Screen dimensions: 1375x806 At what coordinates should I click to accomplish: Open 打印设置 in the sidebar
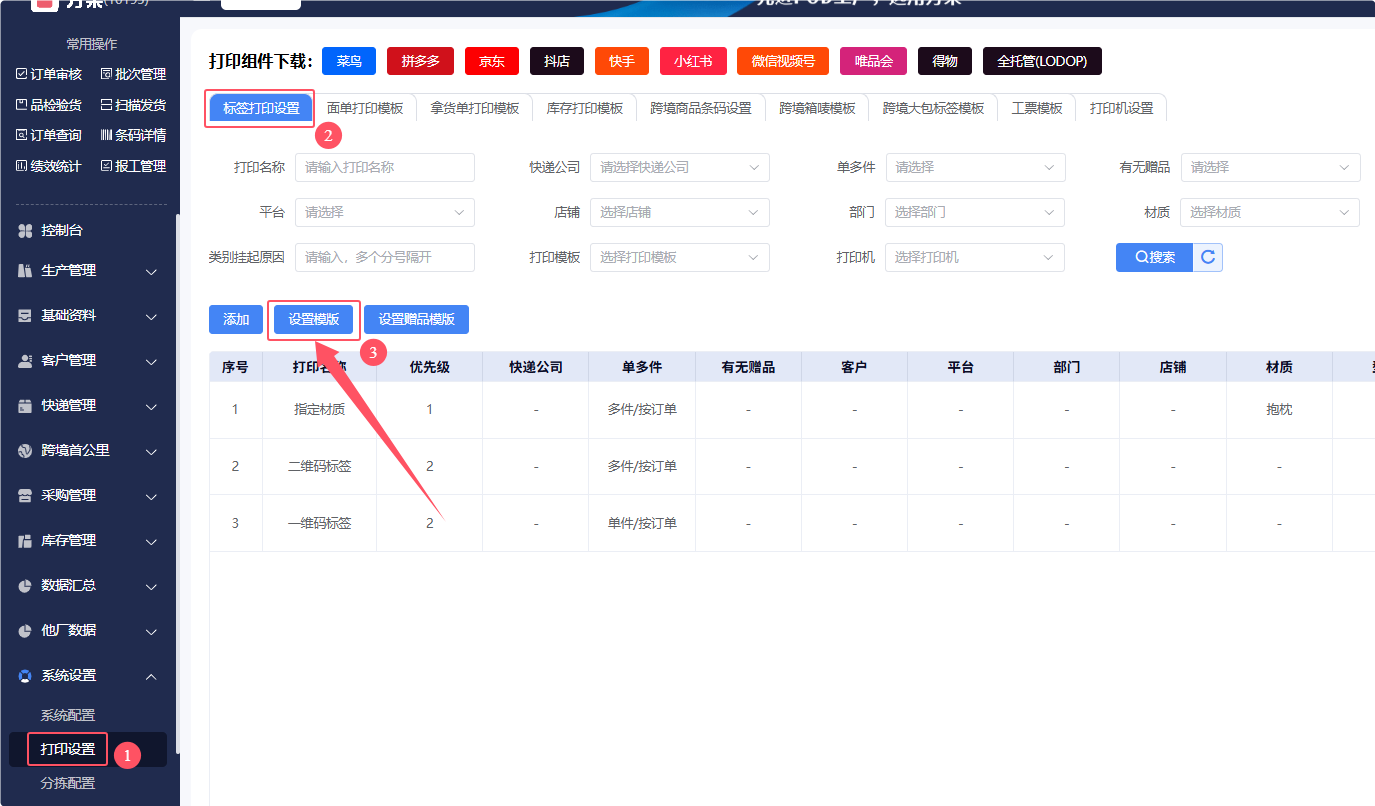tap(68, 749)
